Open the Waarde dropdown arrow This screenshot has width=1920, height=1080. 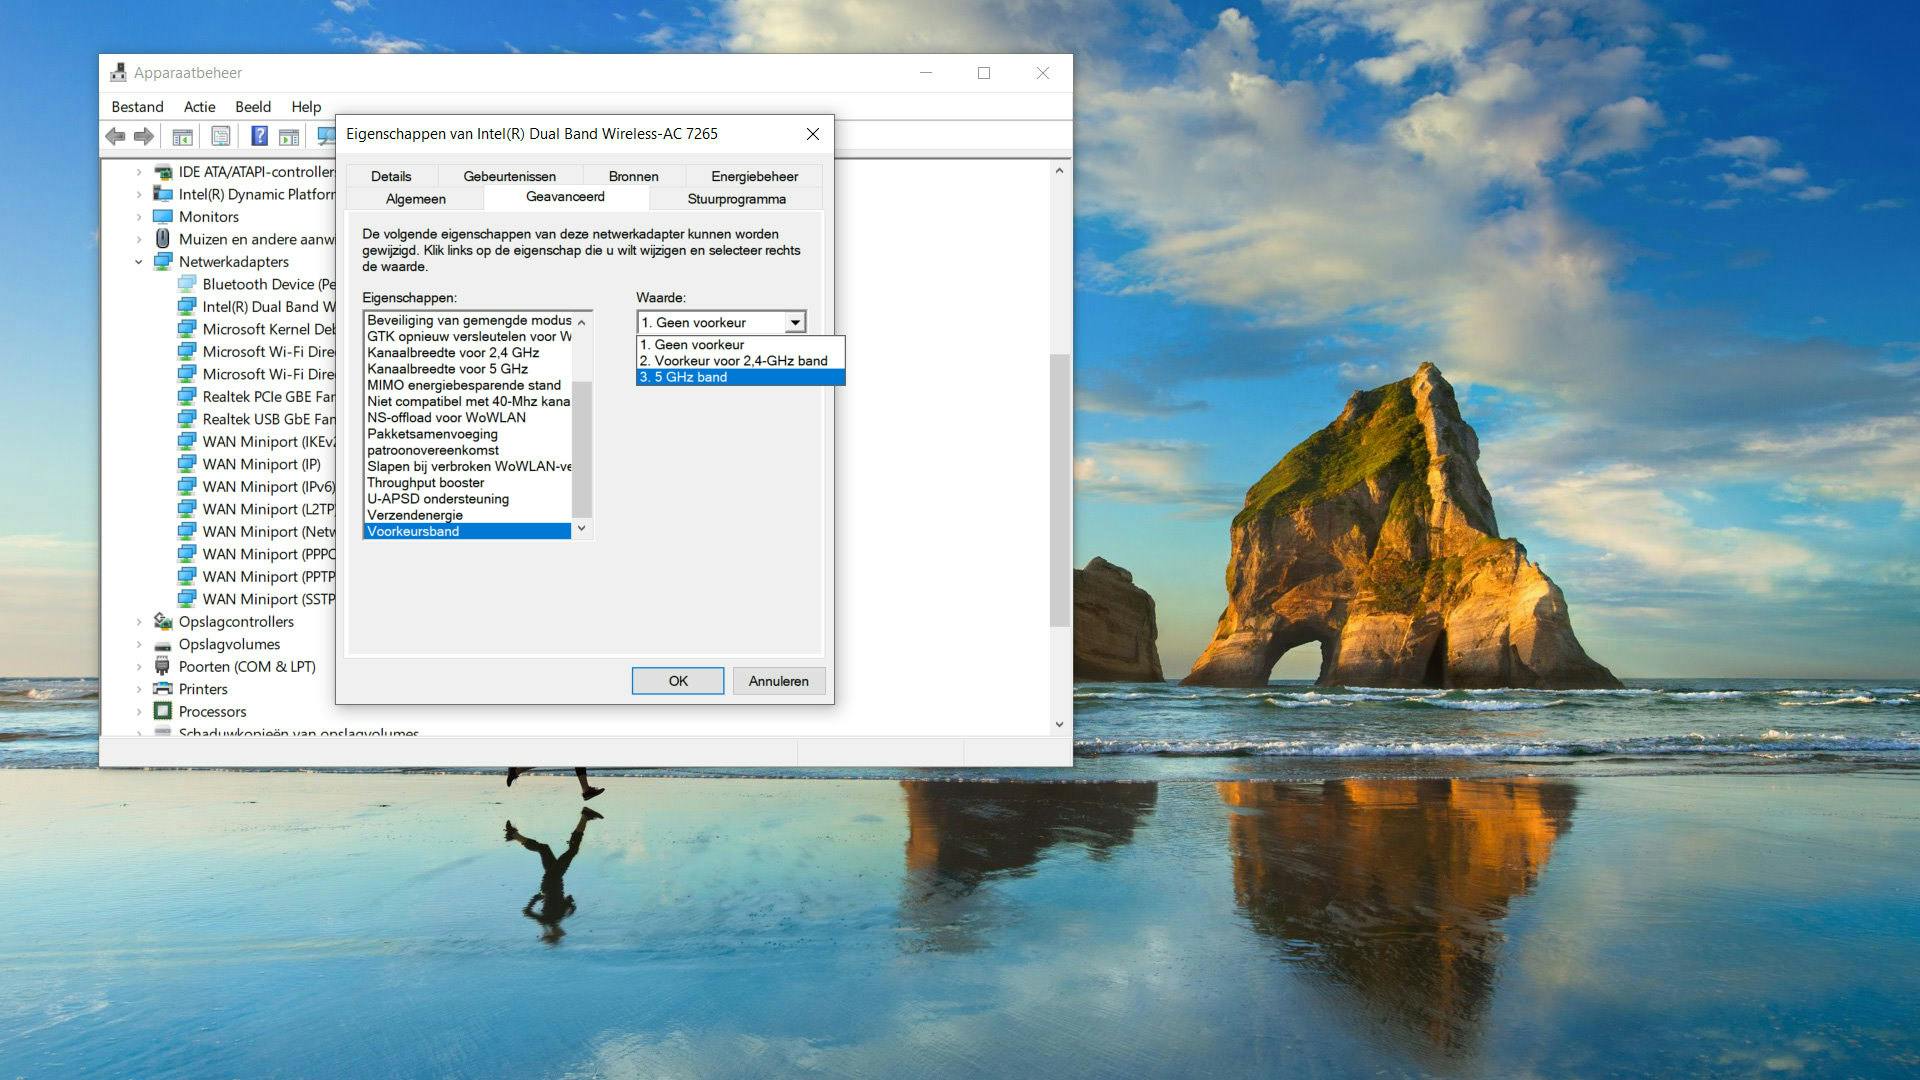795,323
